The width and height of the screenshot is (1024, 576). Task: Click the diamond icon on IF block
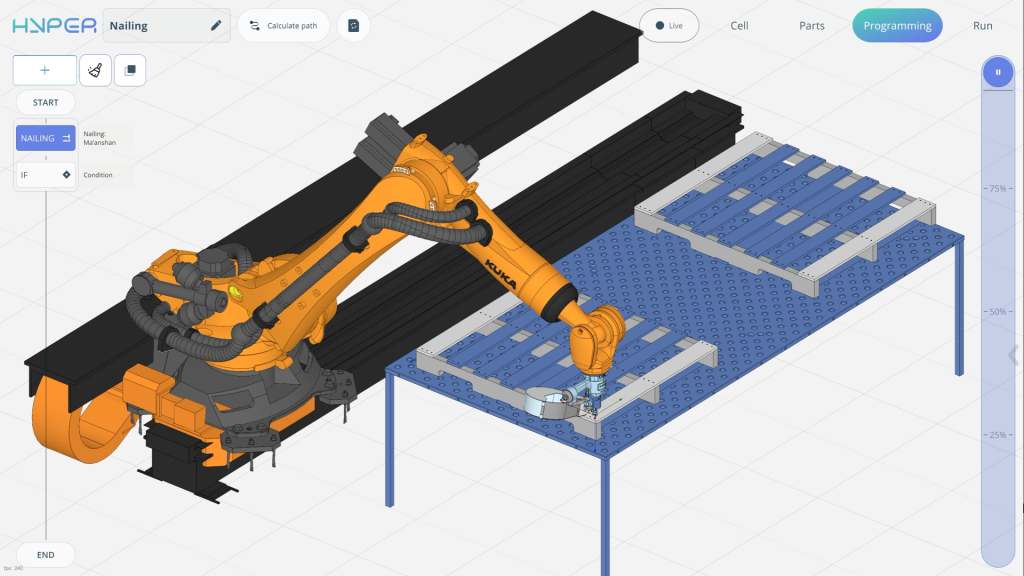[66, 175]
